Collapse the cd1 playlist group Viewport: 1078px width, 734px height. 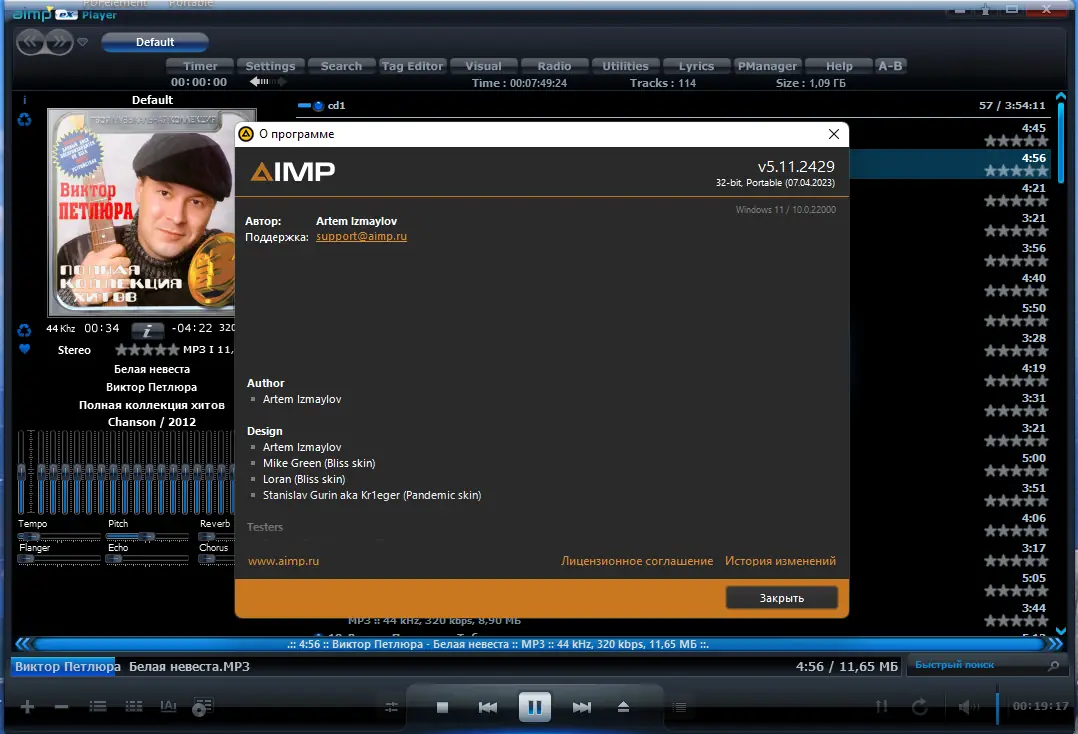click(x=303, y=105)
